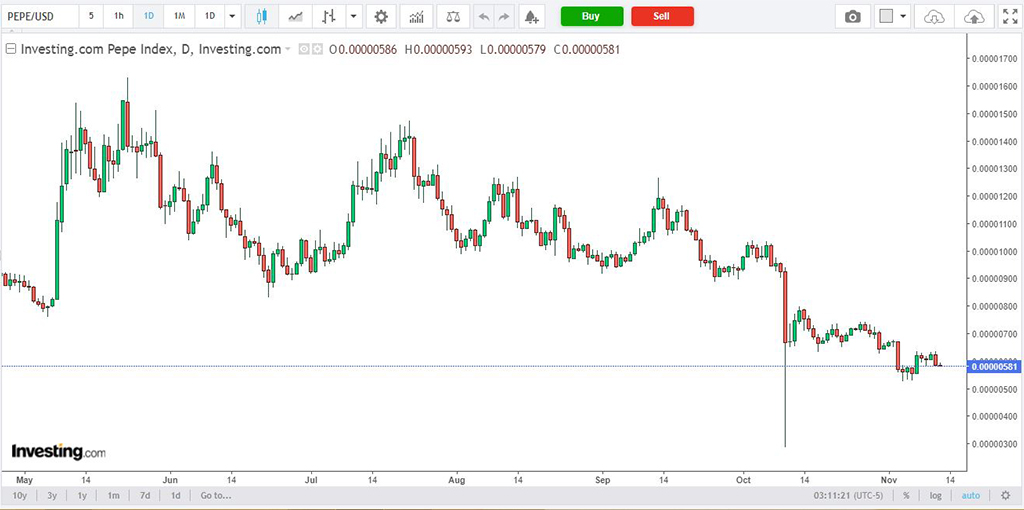Enter fullscreen chart mode

1010,16
